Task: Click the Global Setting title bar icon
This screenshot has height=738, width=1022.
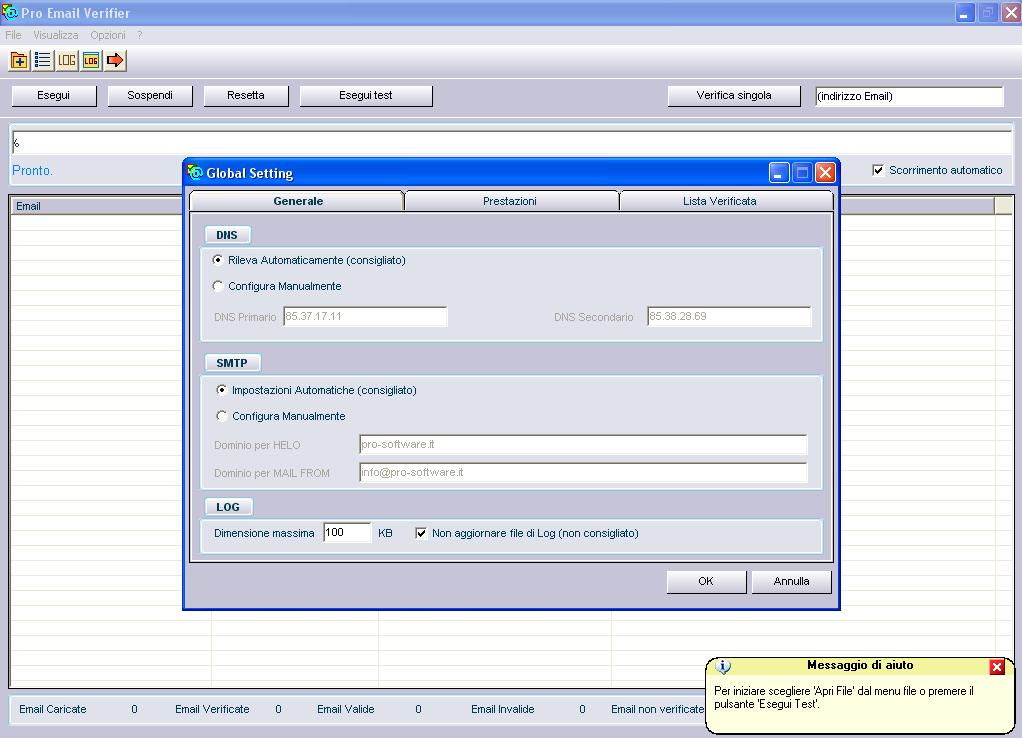Action: 196,173
